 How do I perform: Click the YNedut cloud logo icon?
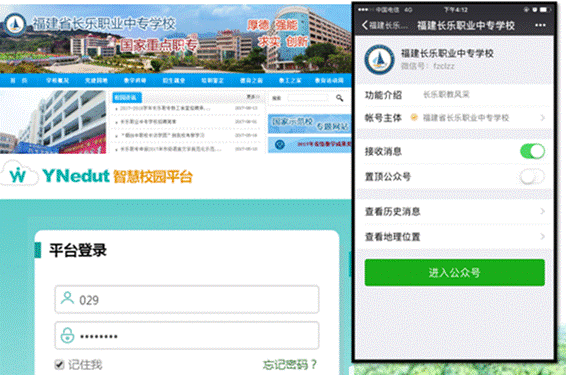tap(18, 174)
